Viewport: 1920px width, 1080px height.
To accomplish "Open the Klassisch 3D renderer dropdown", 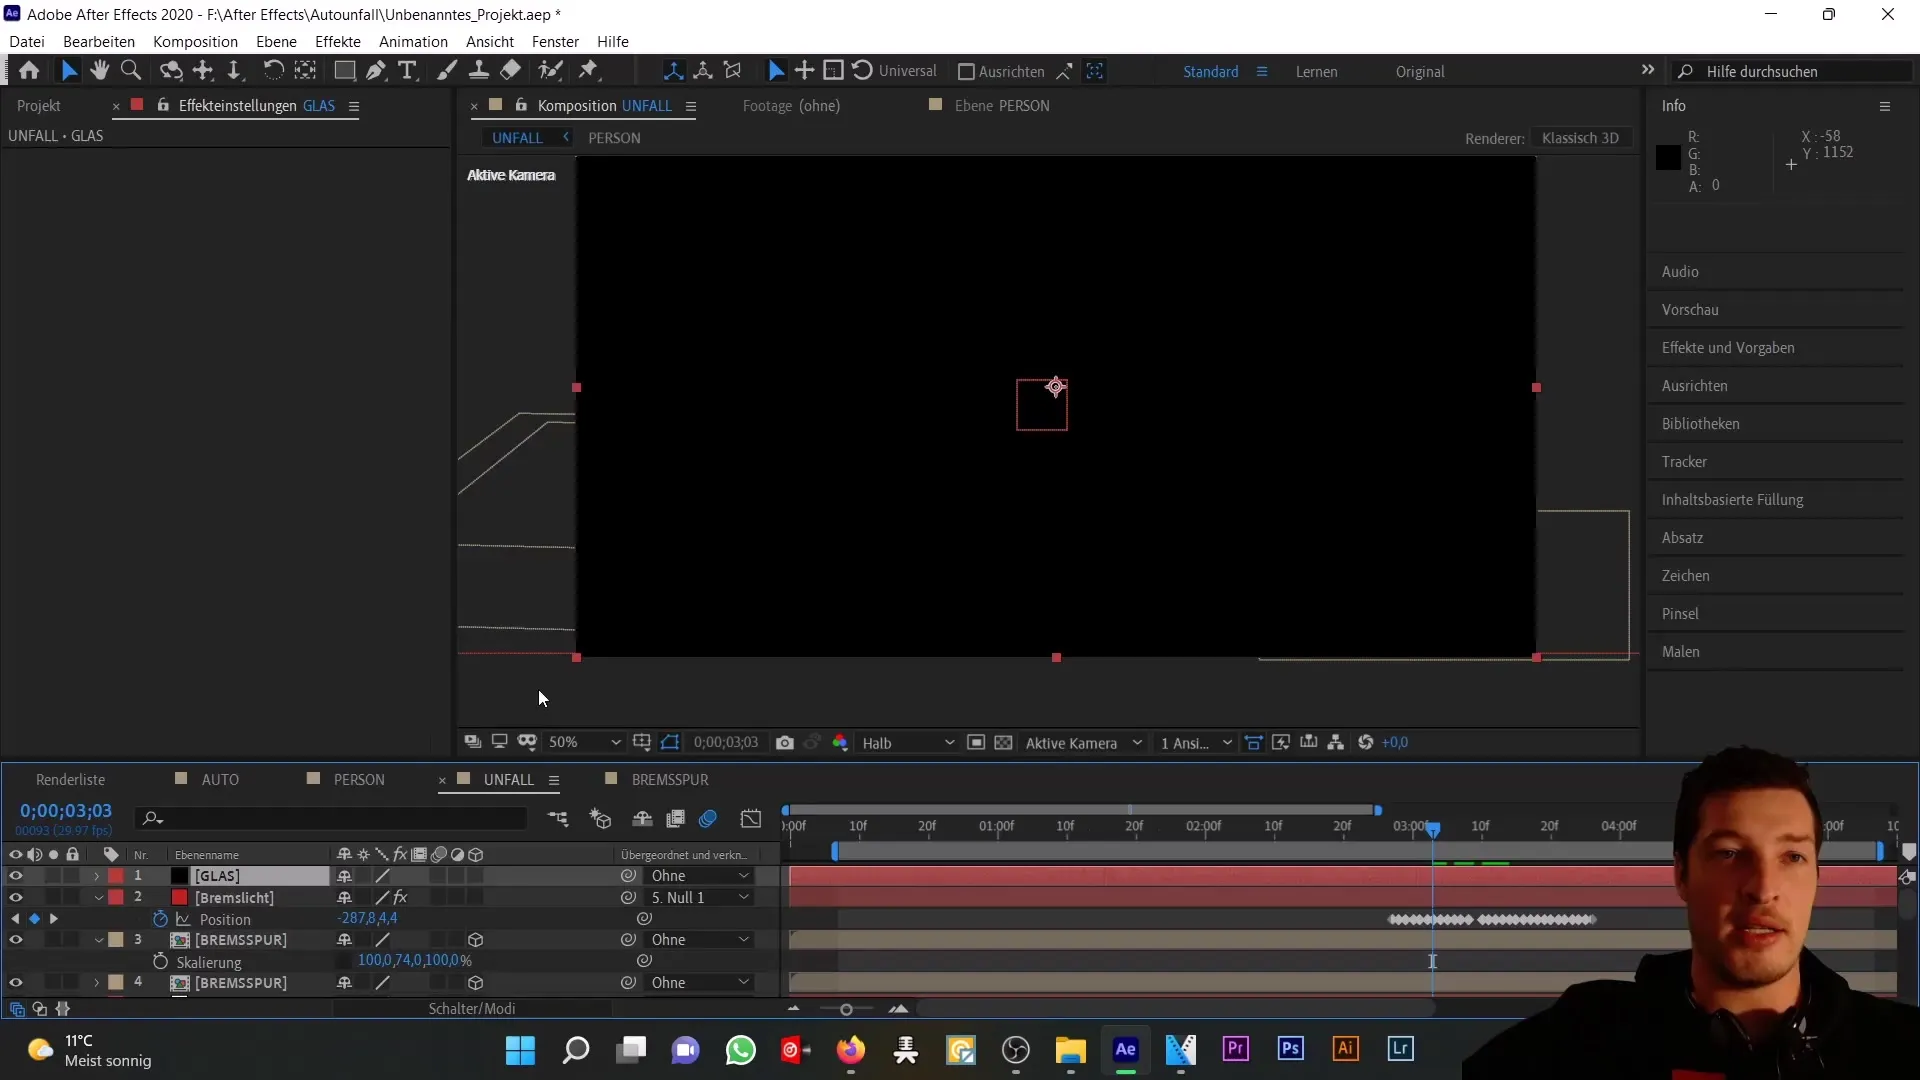I will (1580, 138).
